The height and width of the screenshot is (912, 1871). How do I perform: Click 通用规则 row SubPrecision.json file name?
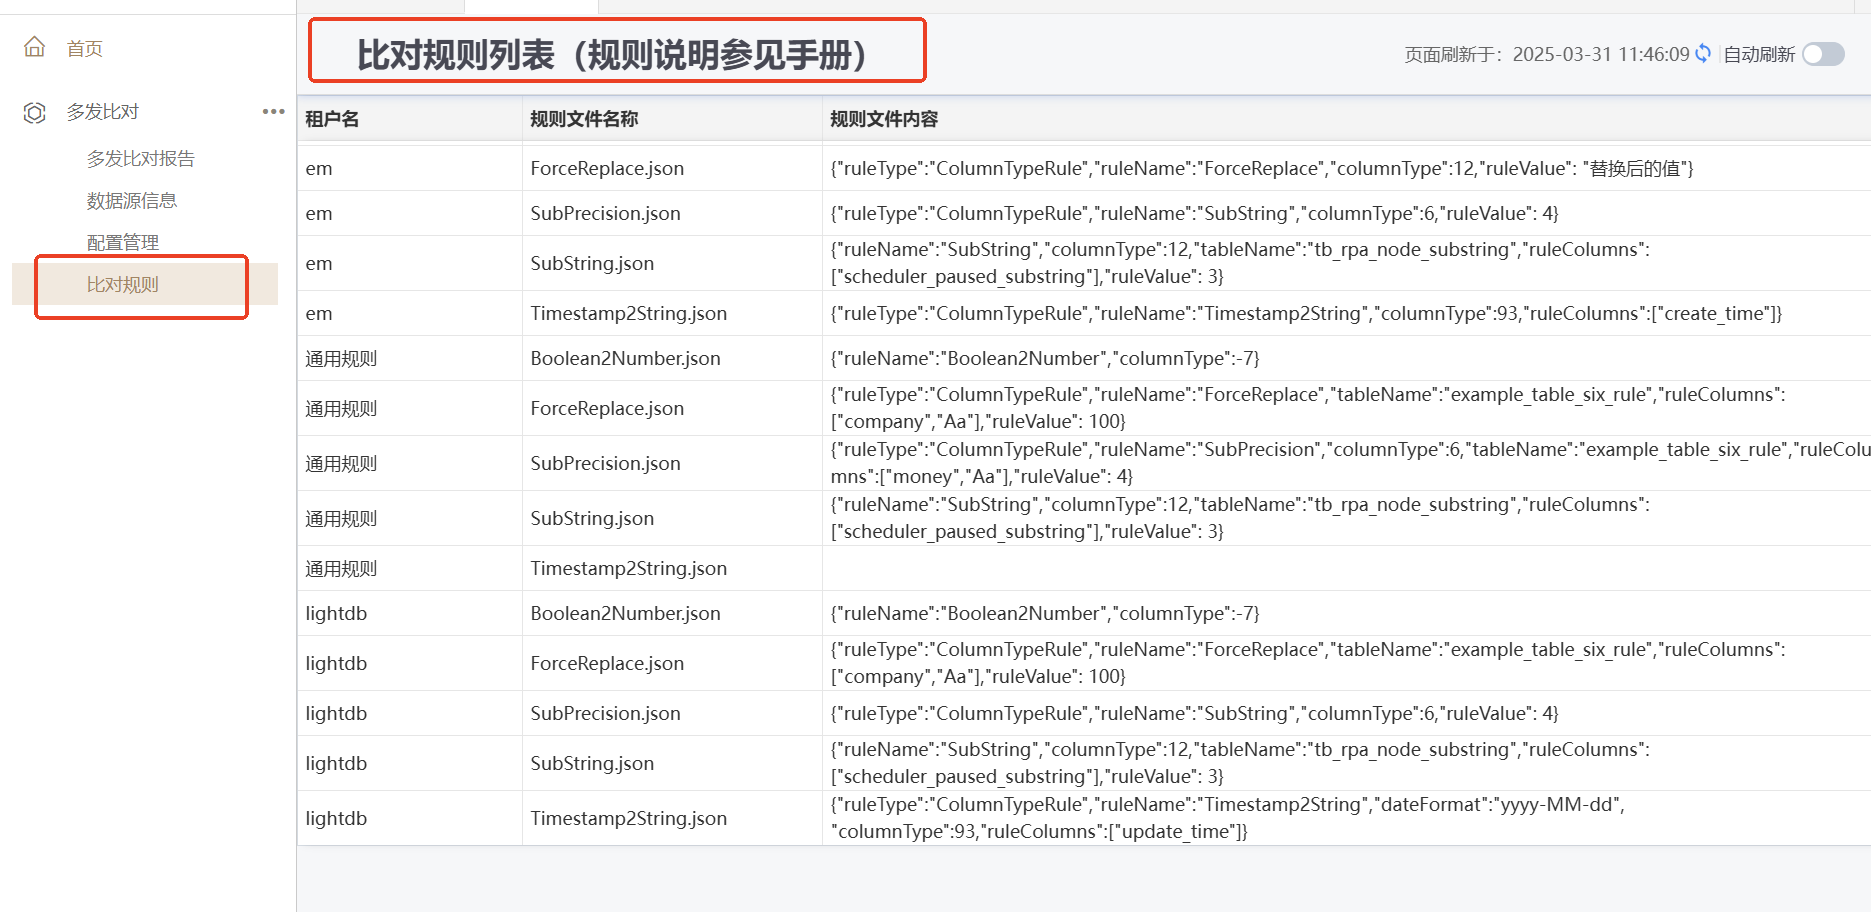click(x=605, y=463)
